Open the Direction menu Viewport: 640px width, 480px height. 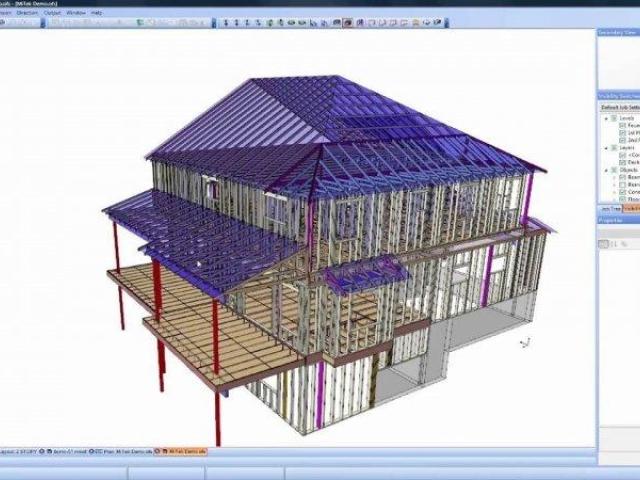click(27, 13)
